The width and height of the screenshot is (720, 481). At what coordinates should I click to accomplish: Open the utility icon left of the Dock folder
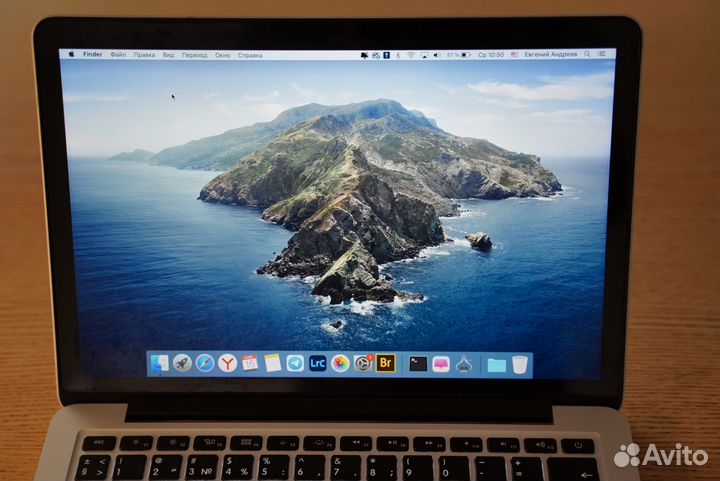click(x=464, y=364)
